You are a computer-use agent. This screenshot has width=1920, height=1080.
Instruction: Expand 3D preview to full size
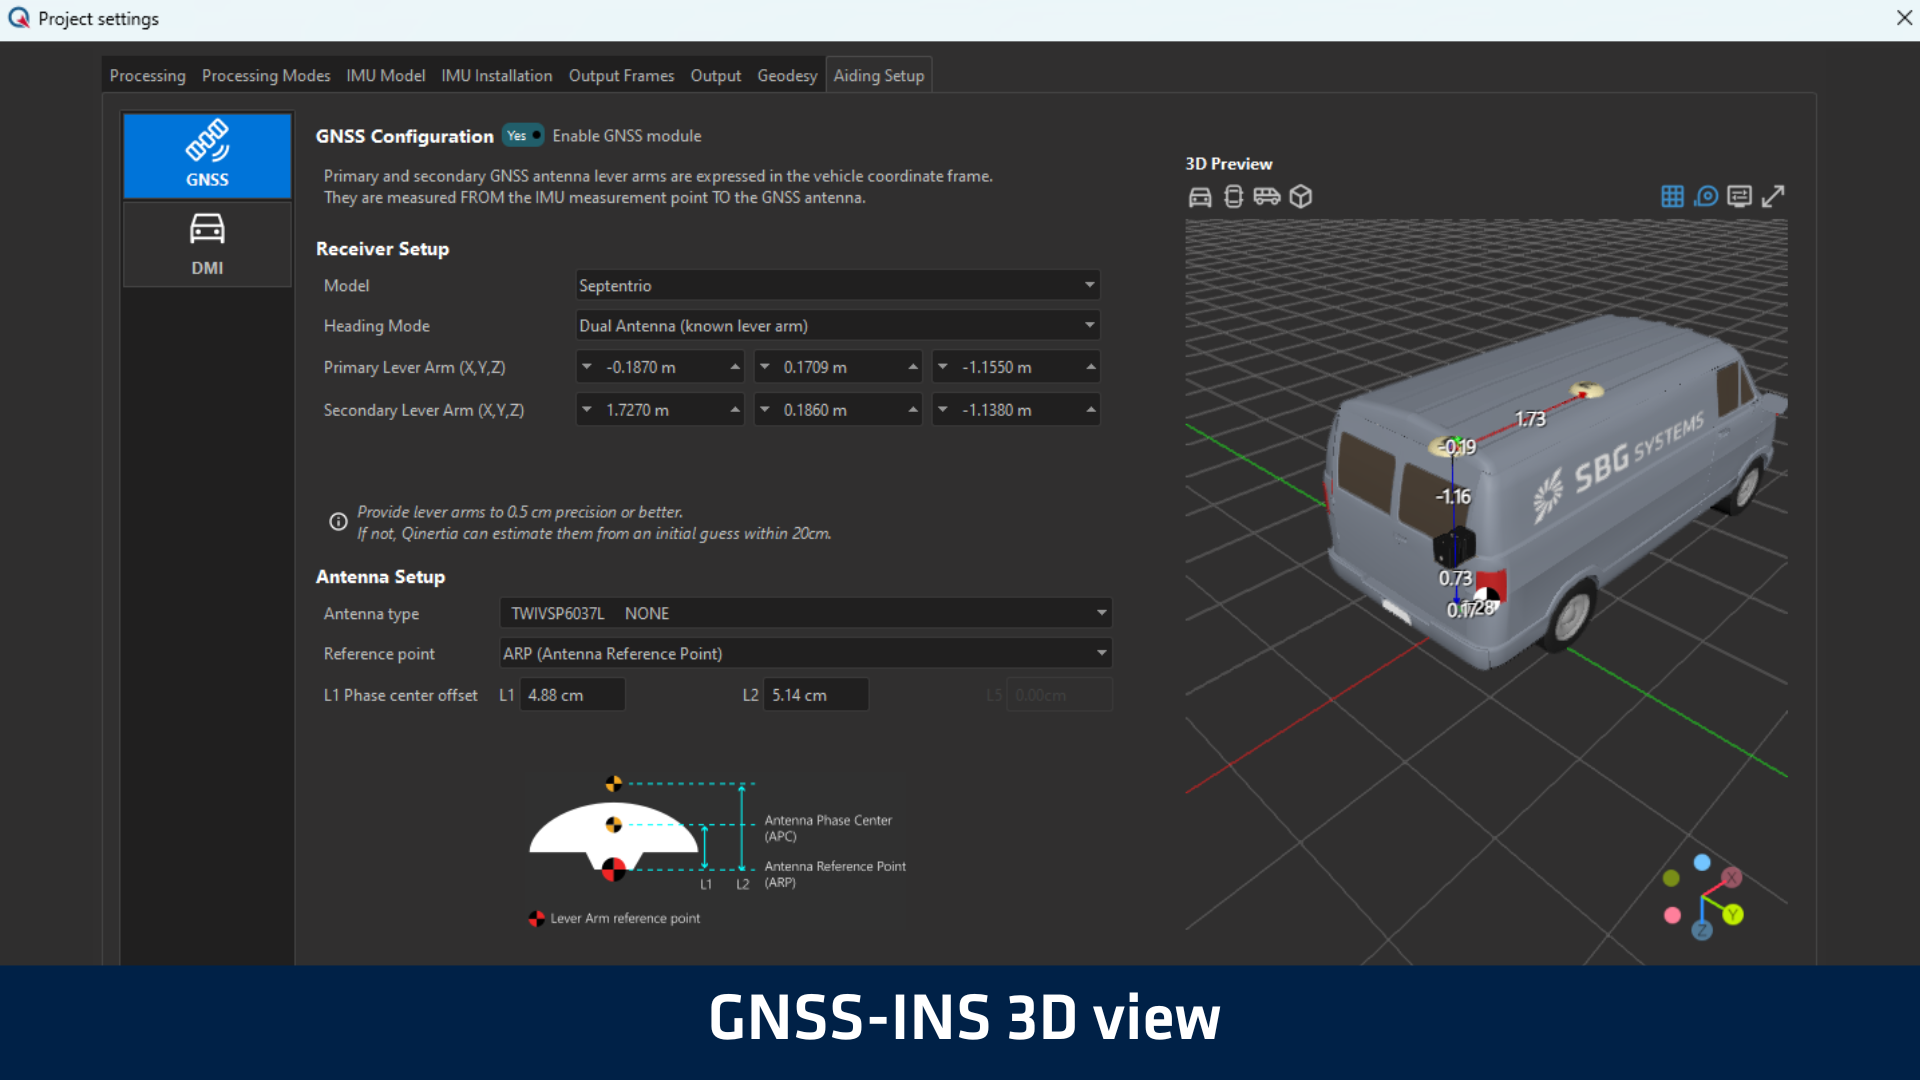pyautogui.click(x=1773, y=197)
